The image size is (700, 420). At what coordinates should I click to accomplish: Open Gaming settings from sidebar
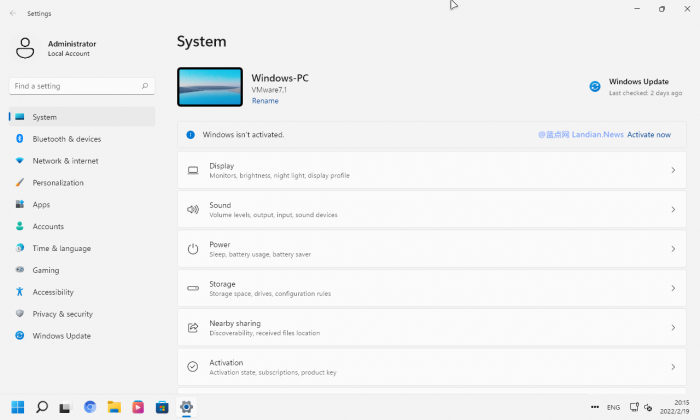pyautogui.click(x=46, y=270)
